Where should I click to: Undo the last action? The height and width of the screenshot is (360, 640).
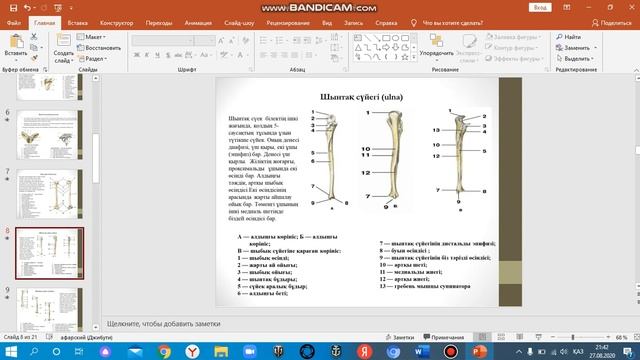27,8
